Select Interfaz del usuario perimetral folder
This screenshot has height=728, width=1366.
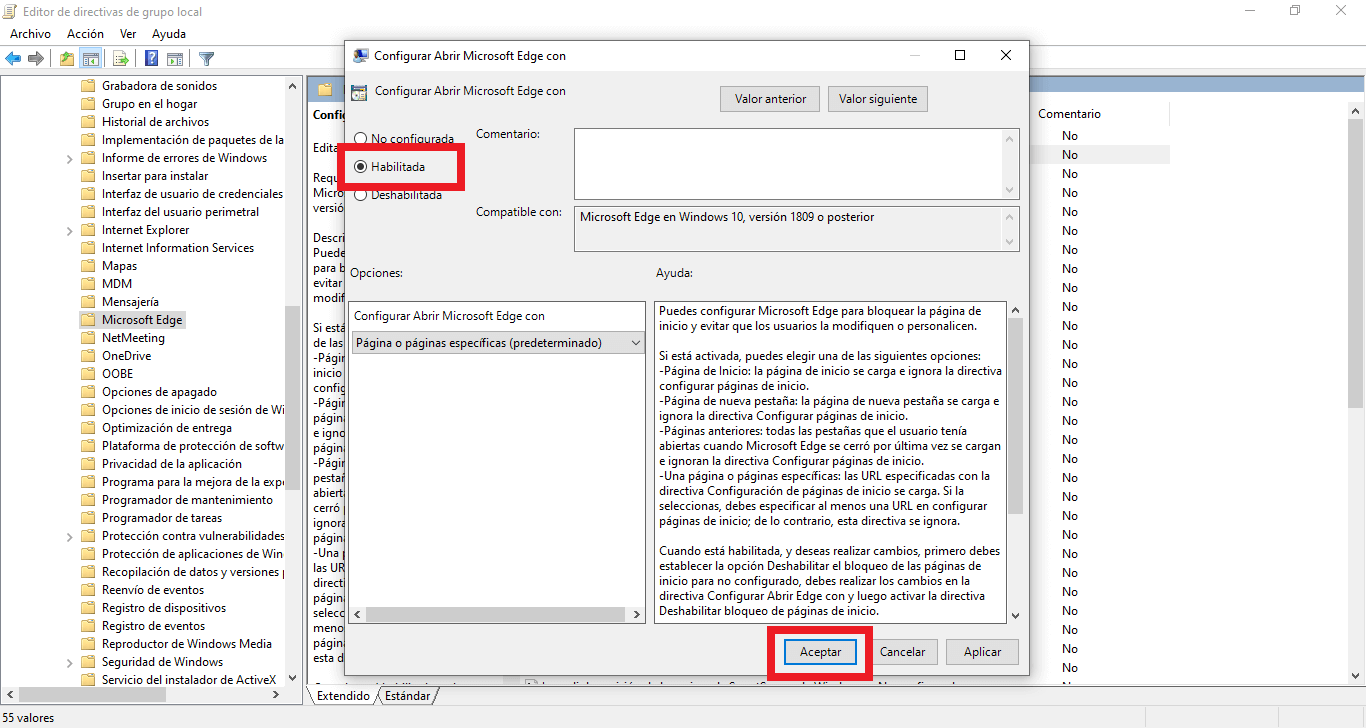tap(180, 212)
